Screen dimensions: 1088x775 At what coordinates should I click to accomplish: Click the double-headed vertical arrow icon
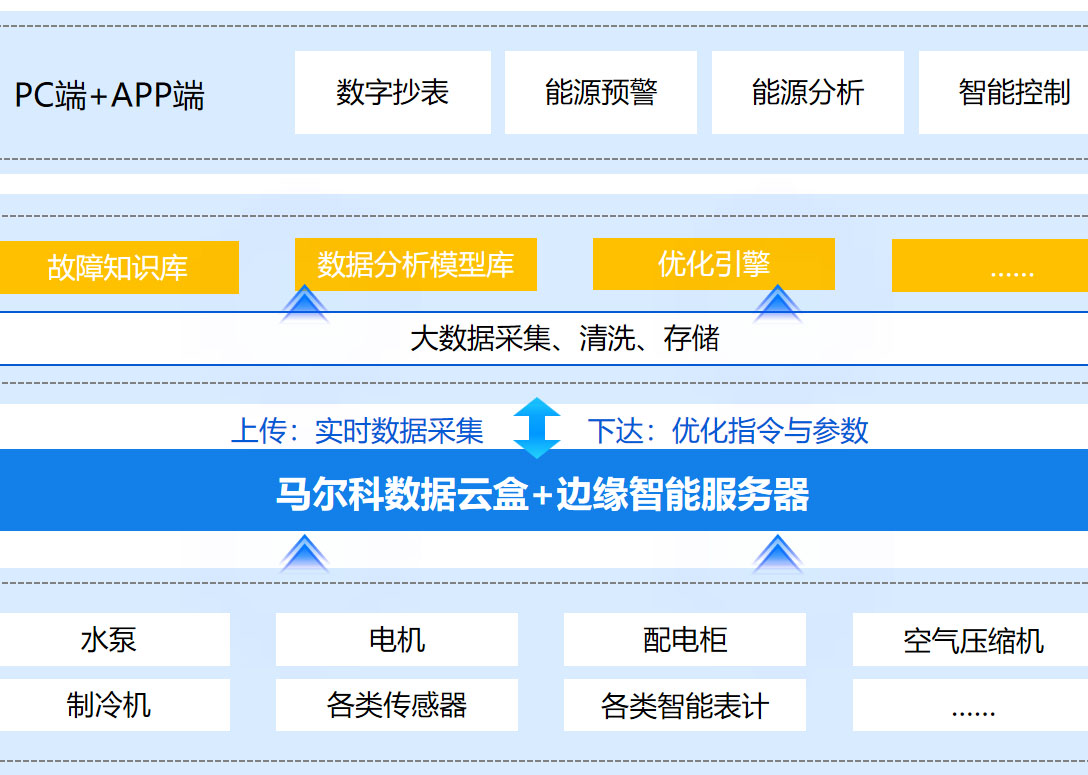pyautogui.click(x=536, y=427)
